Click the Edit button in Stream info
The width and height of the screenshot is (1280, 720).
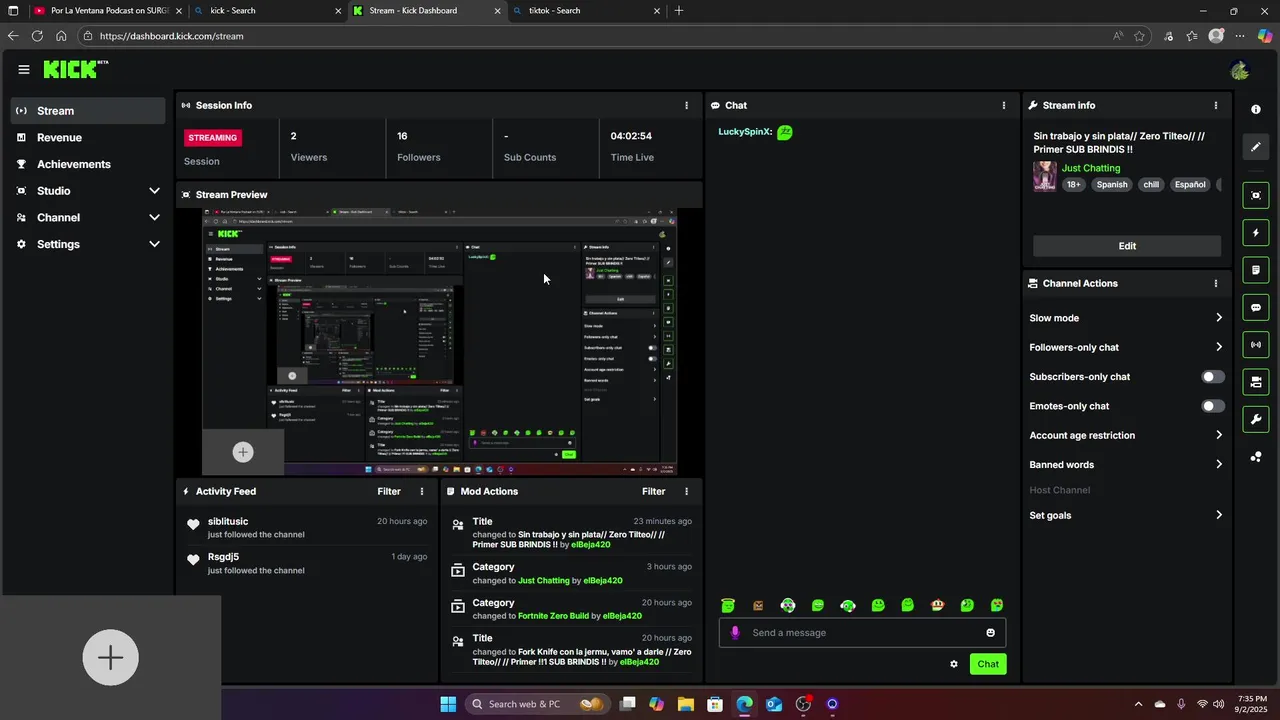coord(1127,246)
